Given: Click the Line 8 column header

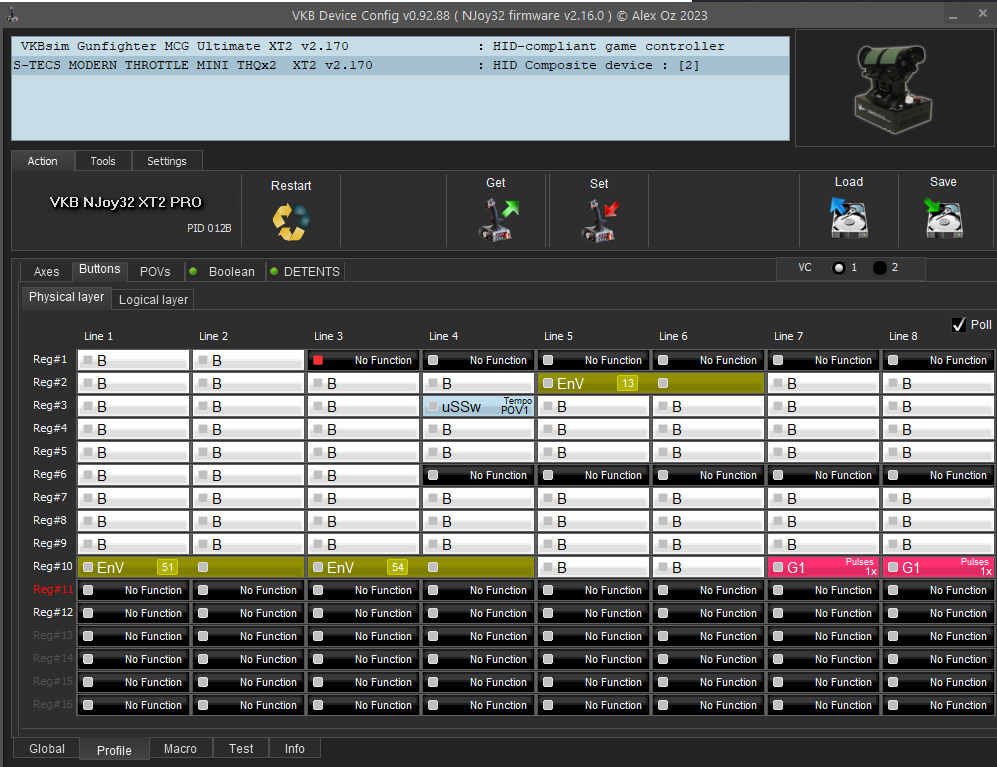Looking at the screenshot, I should (904, 336).
